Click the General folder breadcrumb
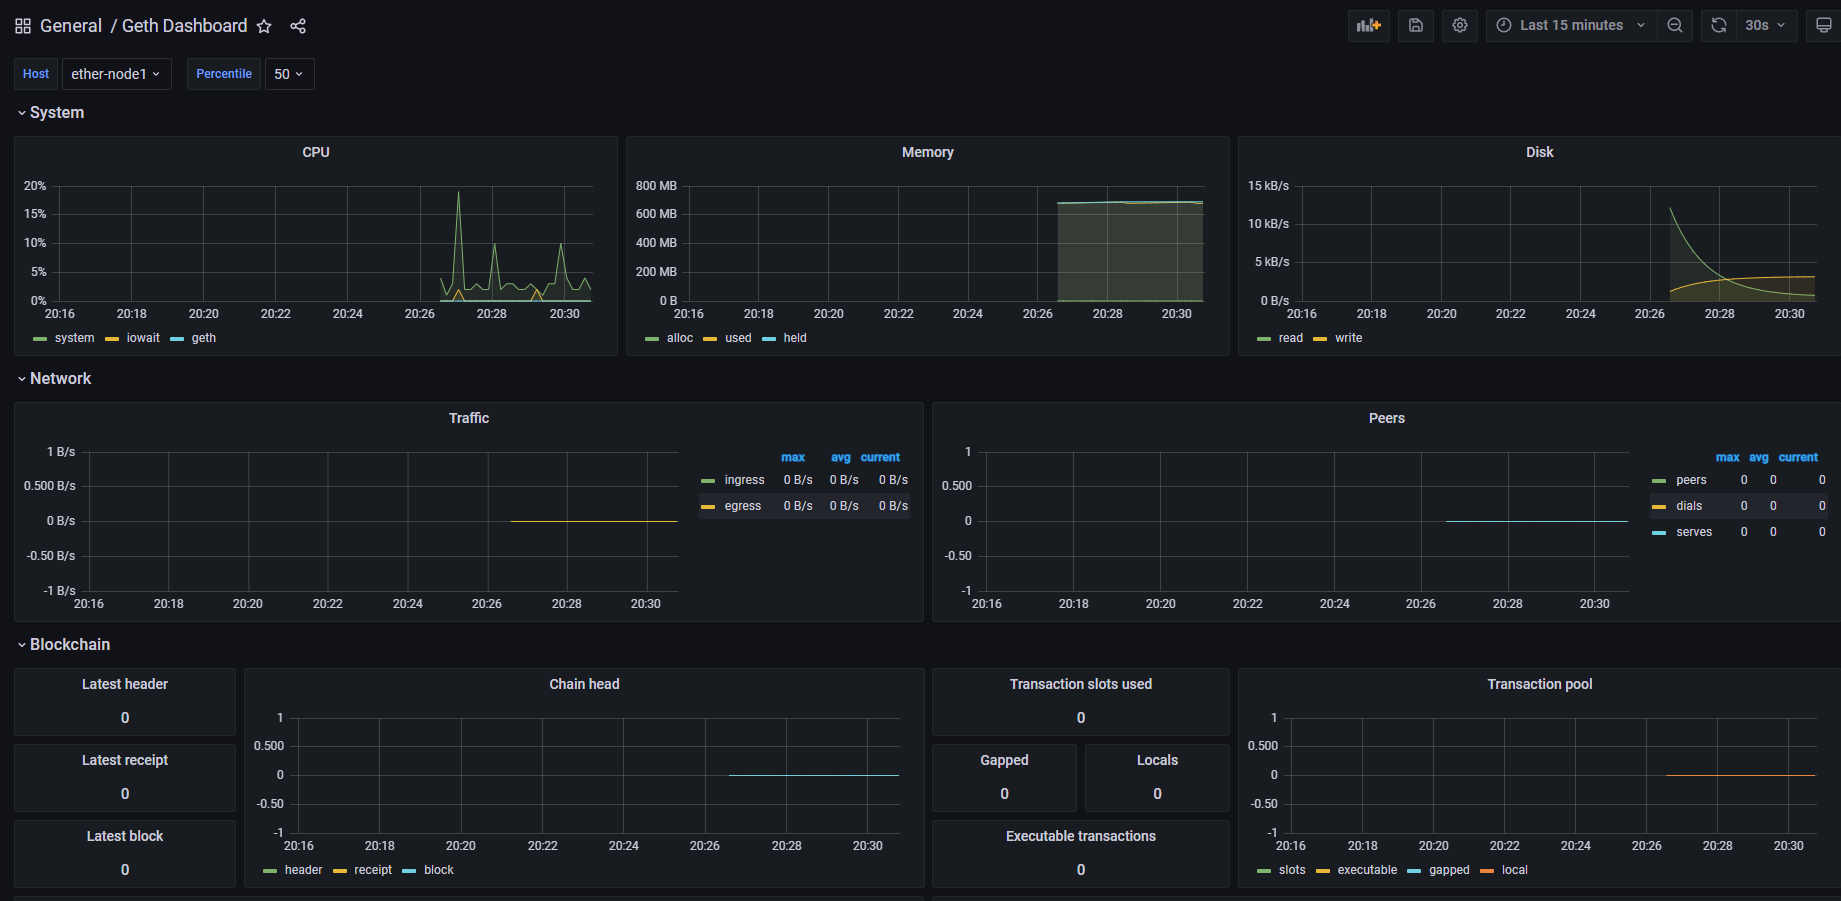Viewport: 1841px width, 901px height. pos(71,26)
